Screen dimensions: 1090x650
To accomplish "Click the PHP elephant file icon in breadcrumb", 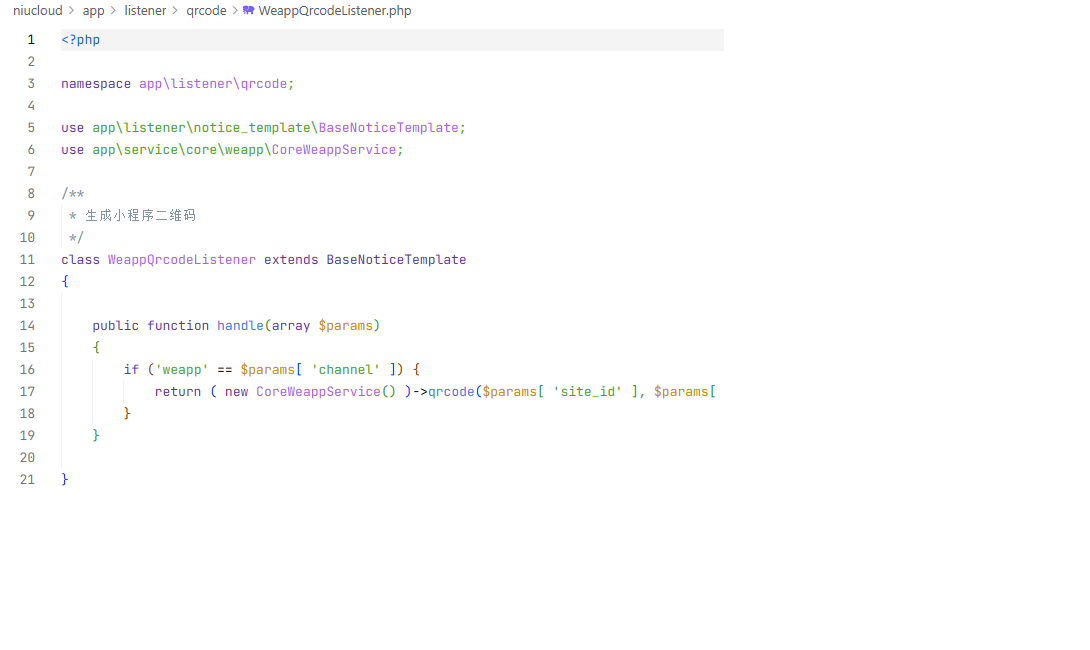I will tap(248, 10).
